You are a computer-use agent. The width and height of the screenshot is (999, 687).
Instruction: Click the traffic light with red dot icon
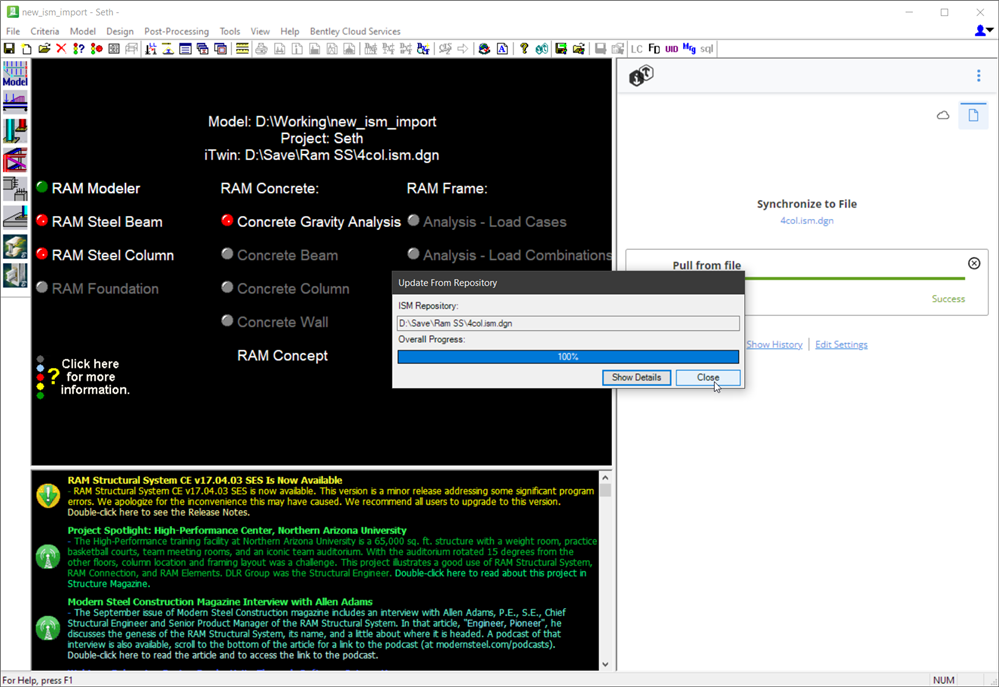[96, 48]
